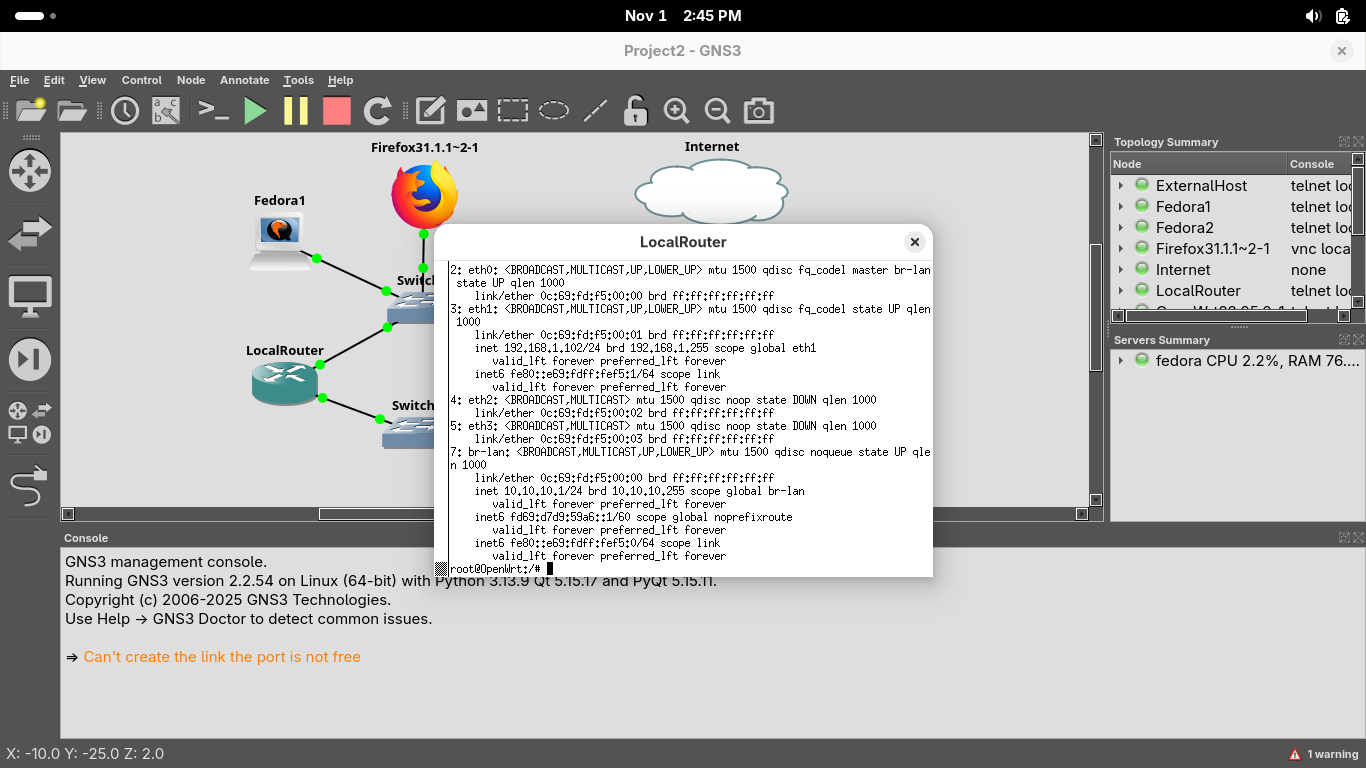Image resolution: width=1366 pixels, height=768 pixels.
Task: Toggle the lock/unlock items padlock
Action: (635, 111)
